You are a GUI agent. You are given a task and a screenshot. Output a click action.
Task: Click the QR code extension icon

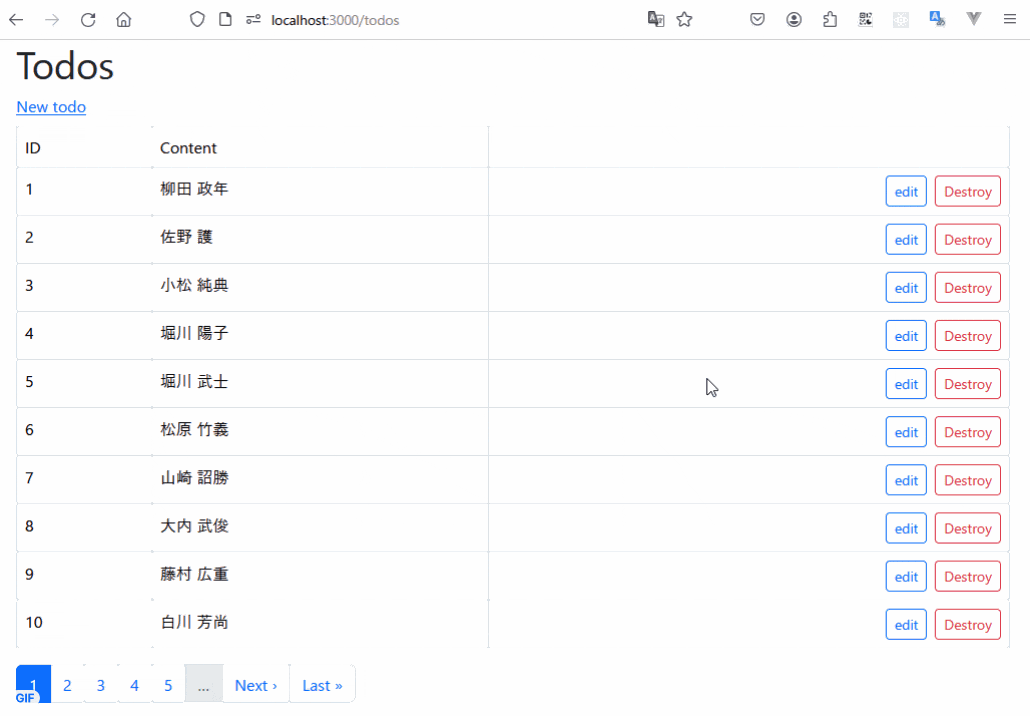pos(865,19)
